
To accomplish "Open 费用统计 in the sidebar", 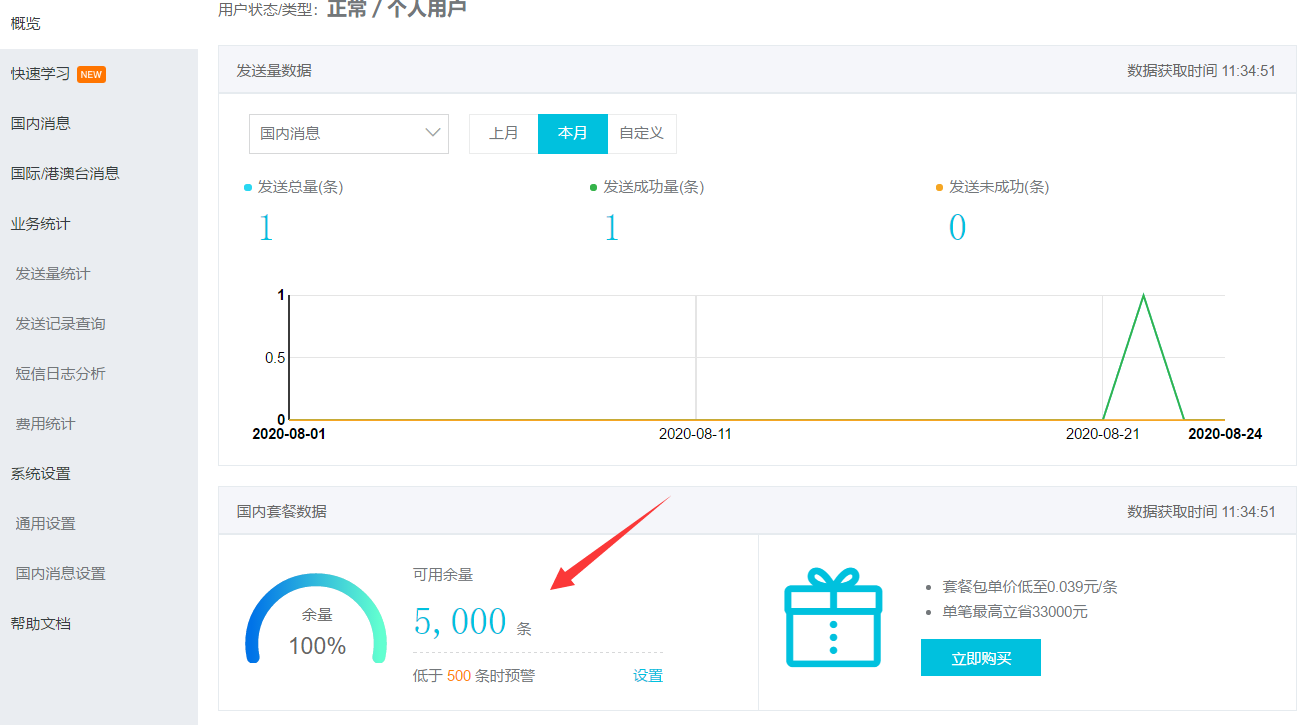I will click(45, 424).
